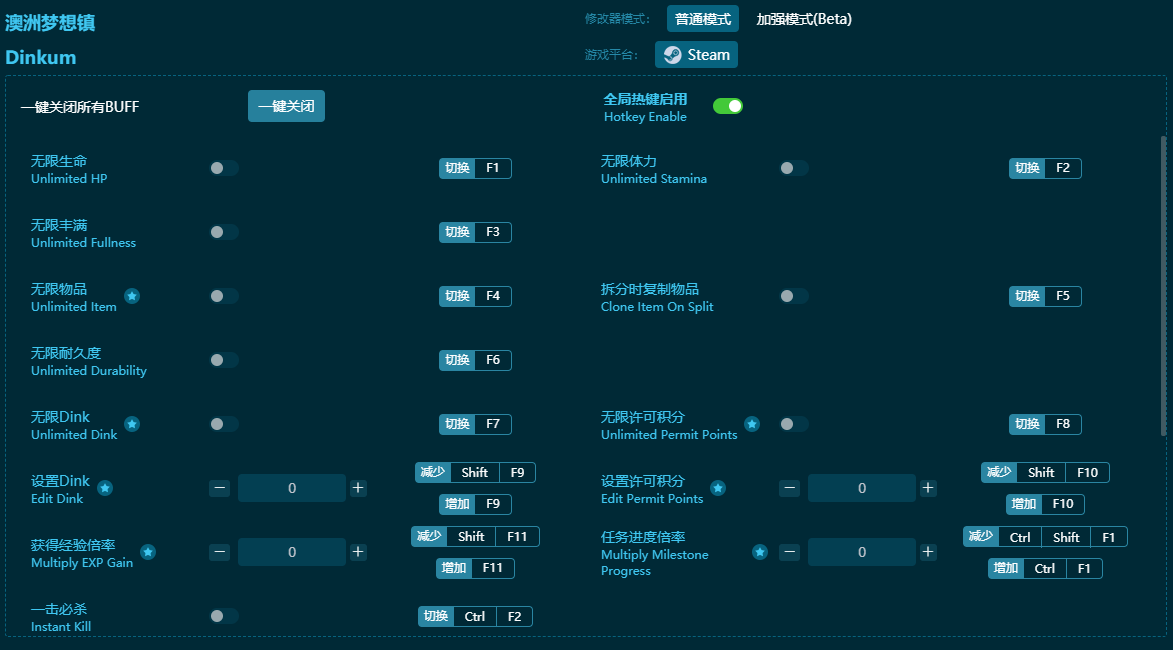Toggle Unlimited Dink on

224,424
